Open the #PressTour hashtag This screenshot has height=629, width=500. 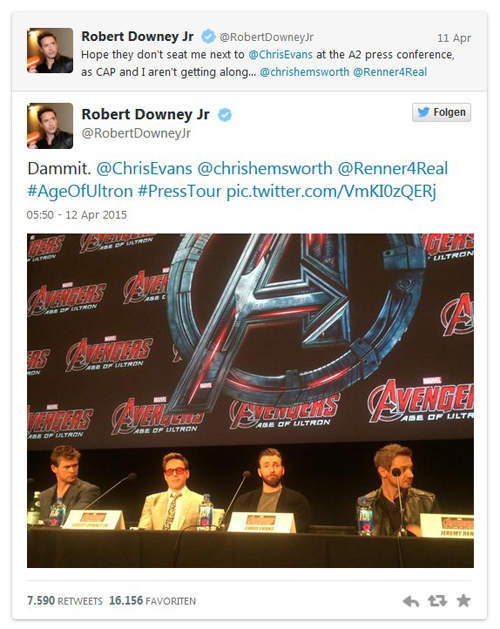click(179, 191)
